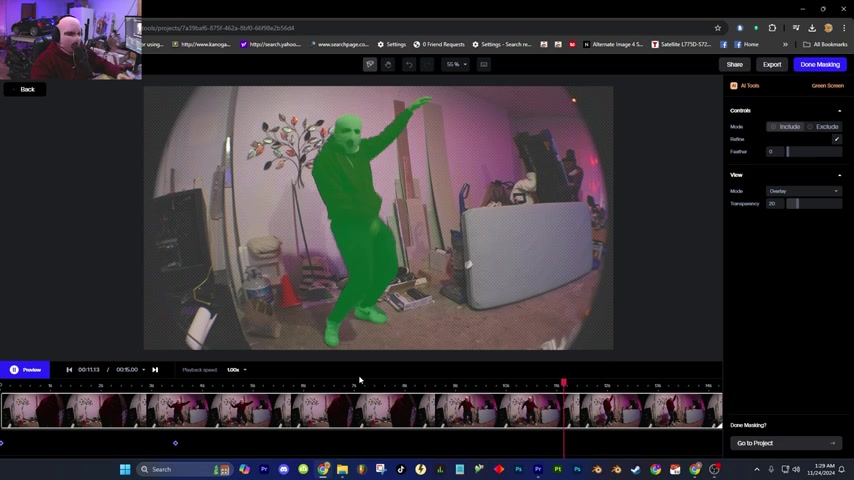Viewport: 854px width, 480px height.
Task: Open Discord from the taskbar
Action: [284, 469]
